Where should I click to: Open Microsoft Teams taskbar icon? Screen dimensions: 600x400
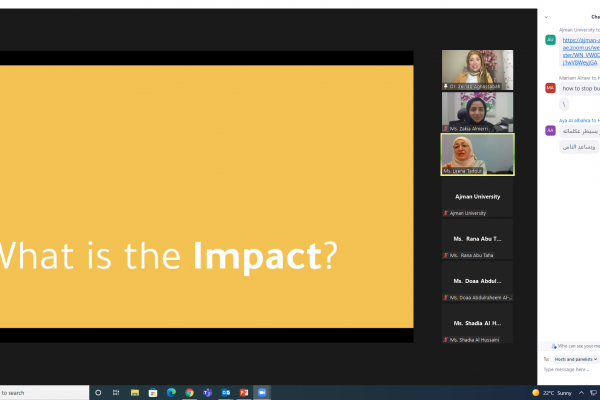click(x=207, y=392)
